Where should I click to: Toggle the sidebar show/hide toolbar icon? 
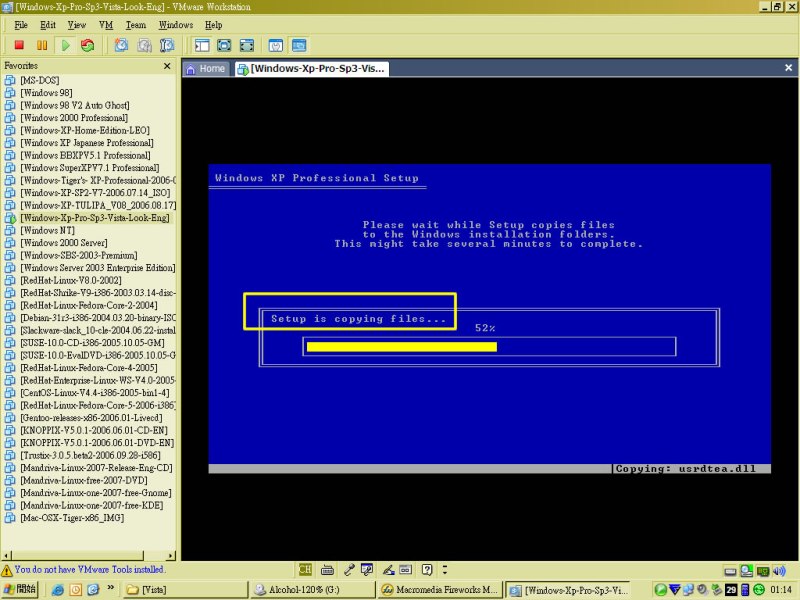(x=202, y=45)
